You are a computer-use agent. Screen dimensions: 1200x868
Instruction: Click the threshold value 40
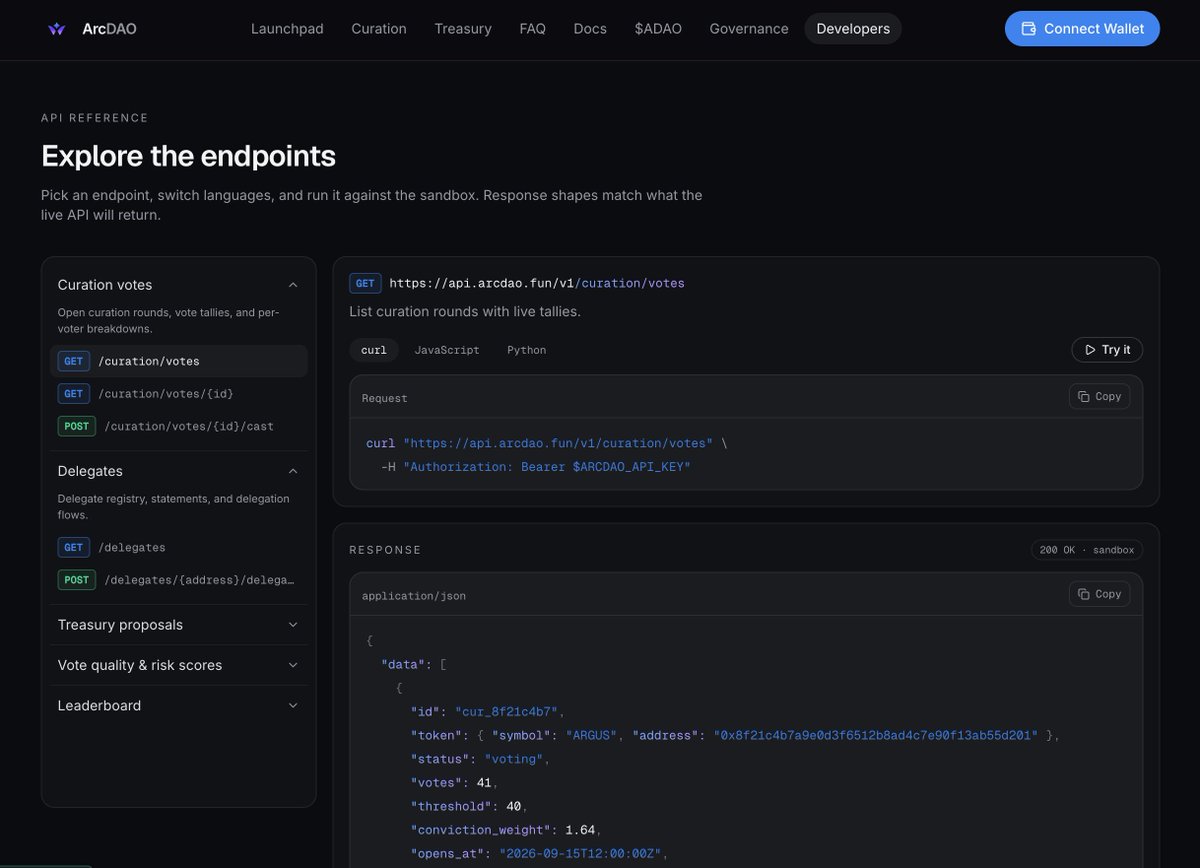click(x=513, y=806)
